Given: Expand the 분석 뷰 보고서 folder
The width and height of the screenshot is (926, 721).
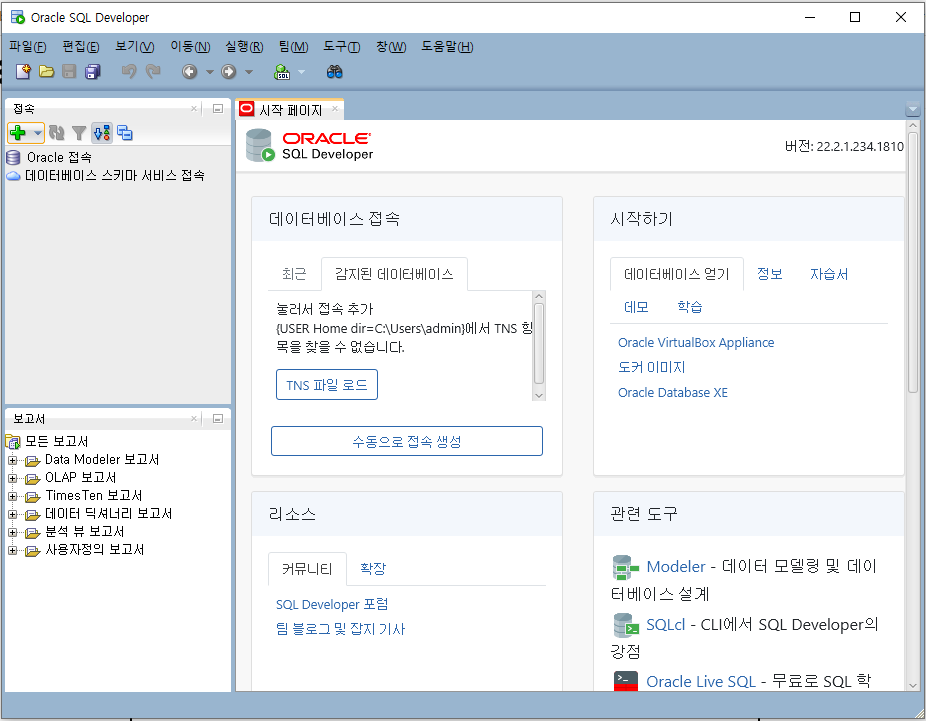Looking at the screenshot, I should pyautogui.click(x=12, y=533).
